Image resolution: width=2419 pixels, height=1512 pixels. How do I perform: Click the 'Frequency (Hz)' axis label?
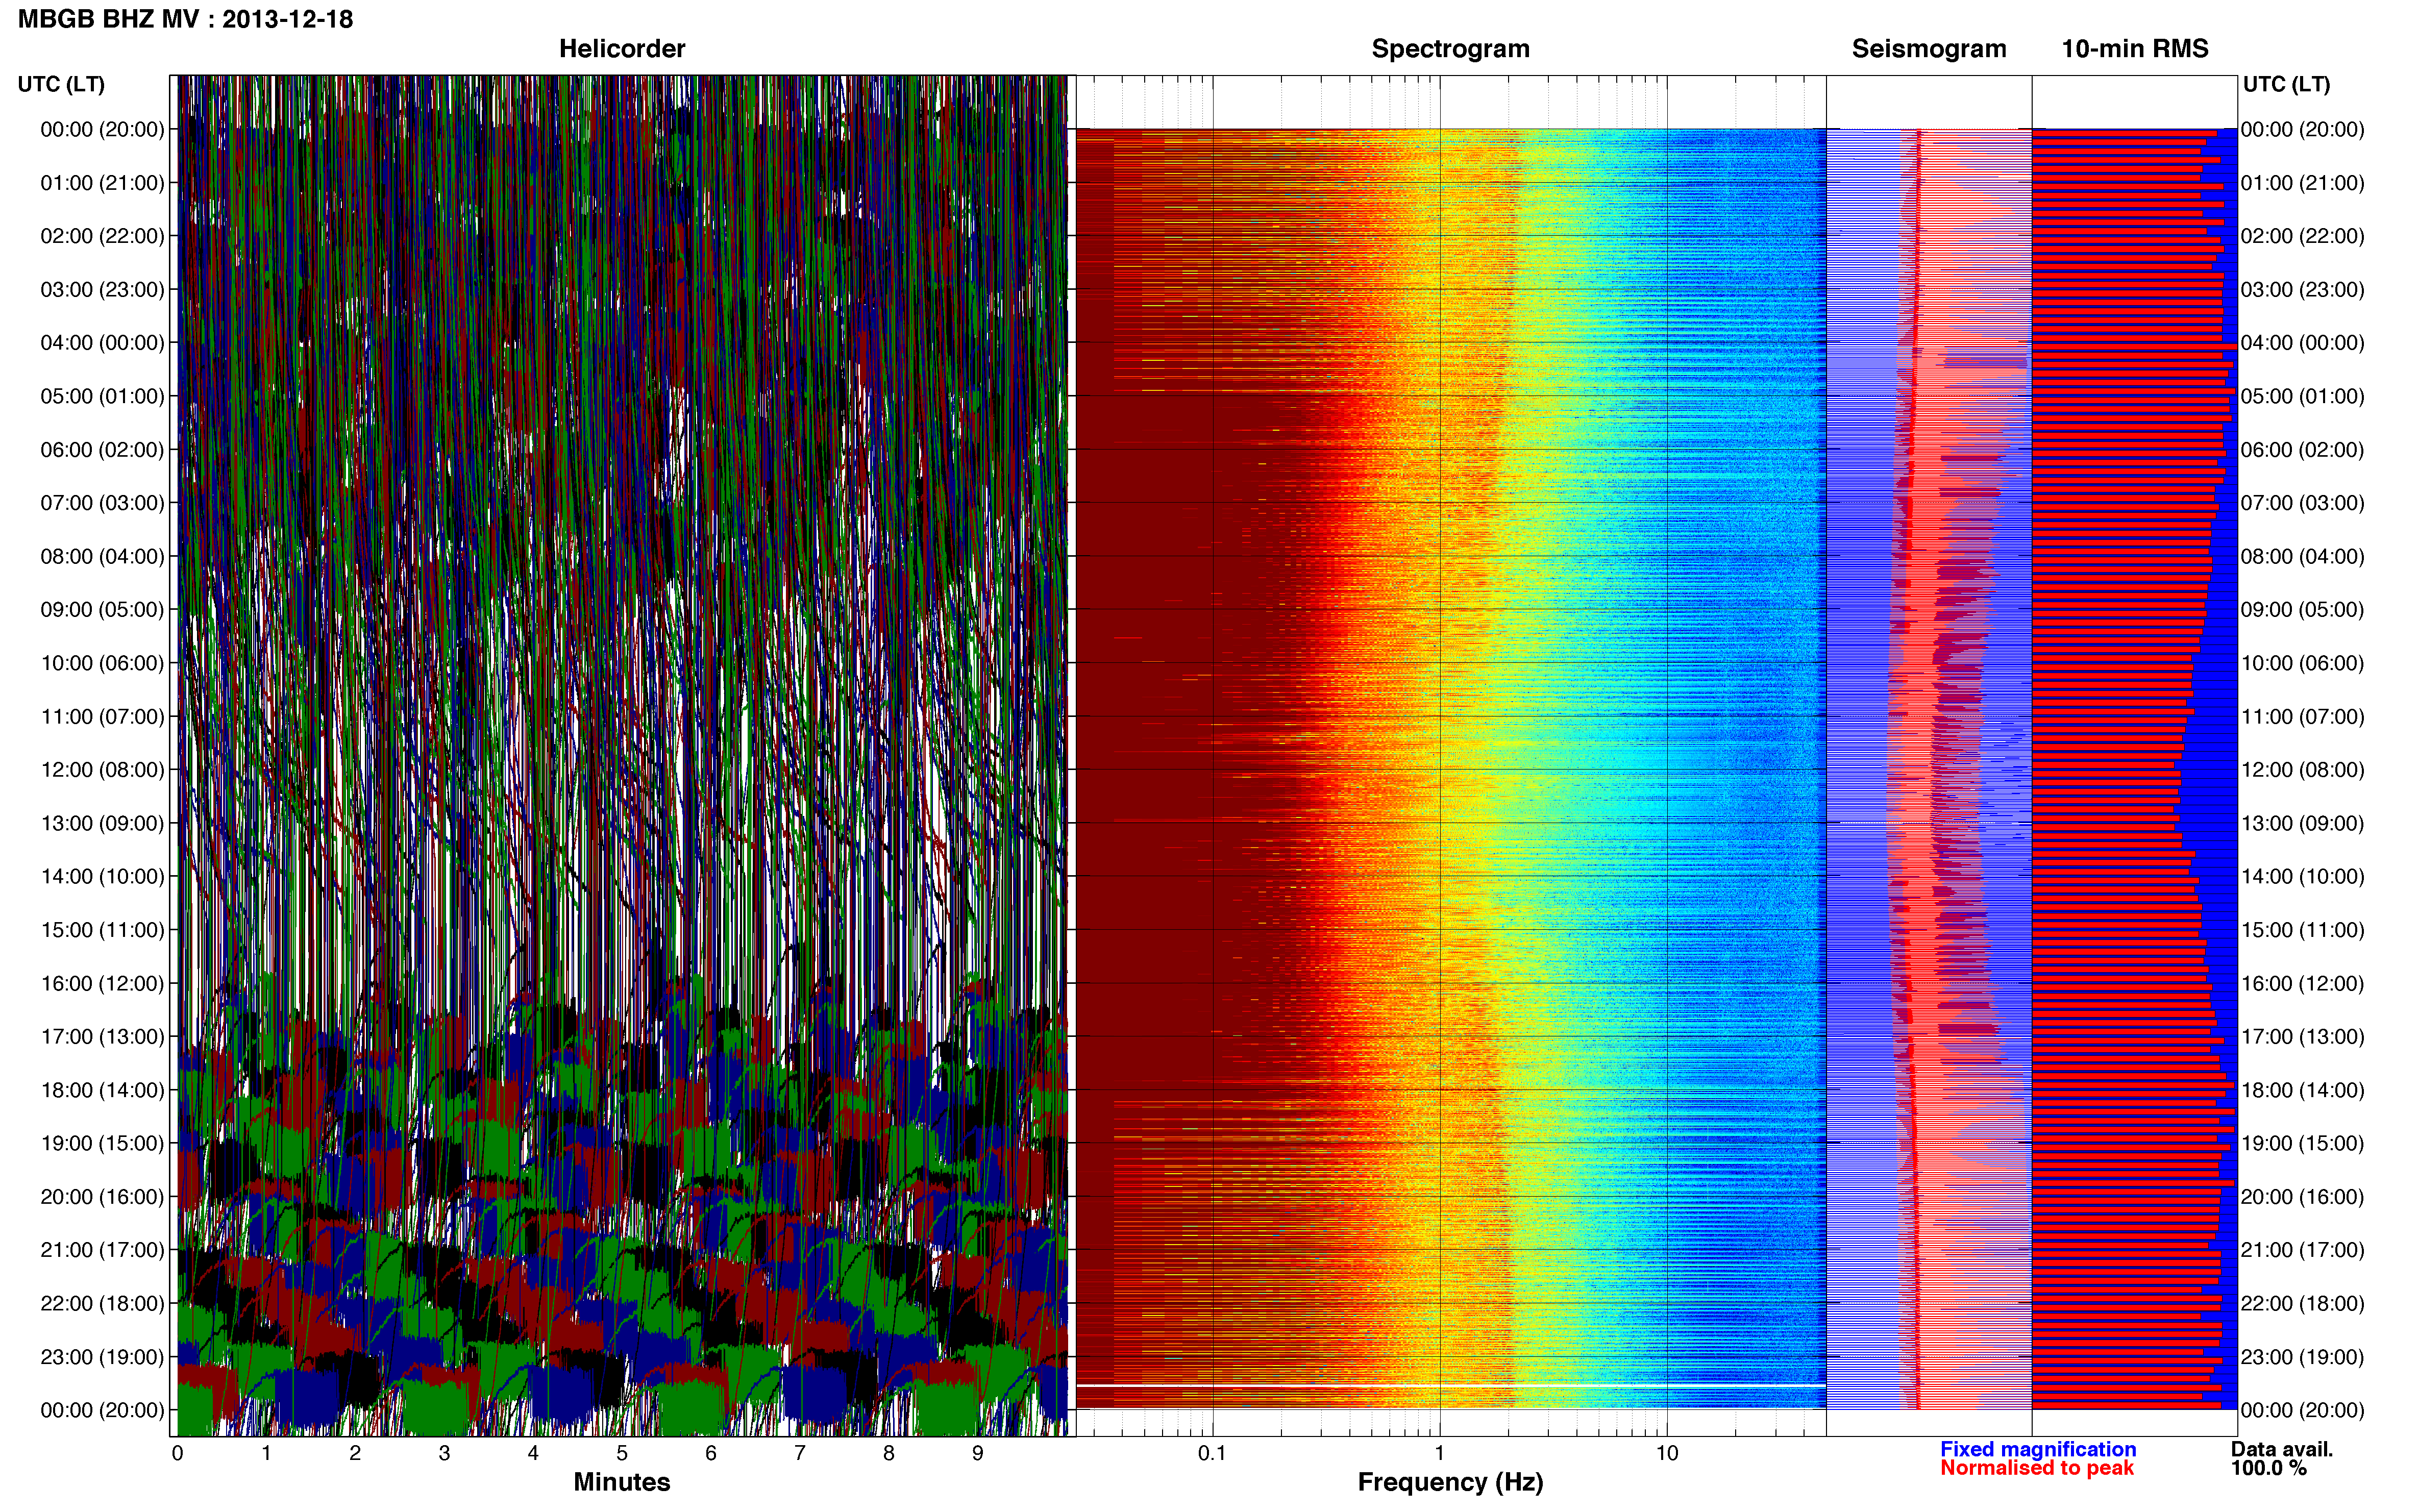pyautogui.click(x=1450, y=1482)
